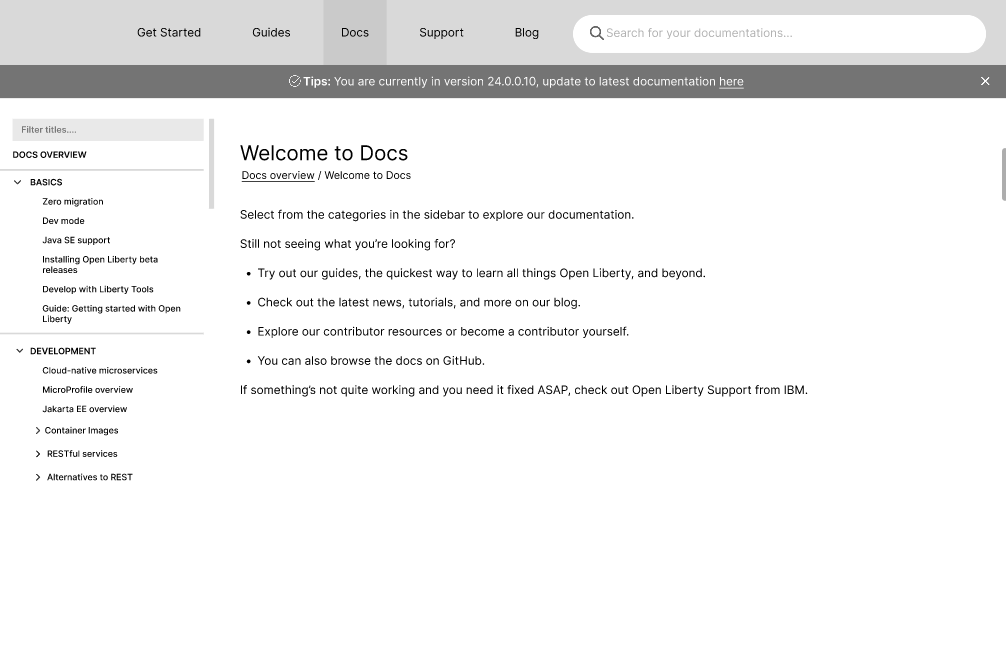Click the page scrollbar thumb at right

(1003, 174)
